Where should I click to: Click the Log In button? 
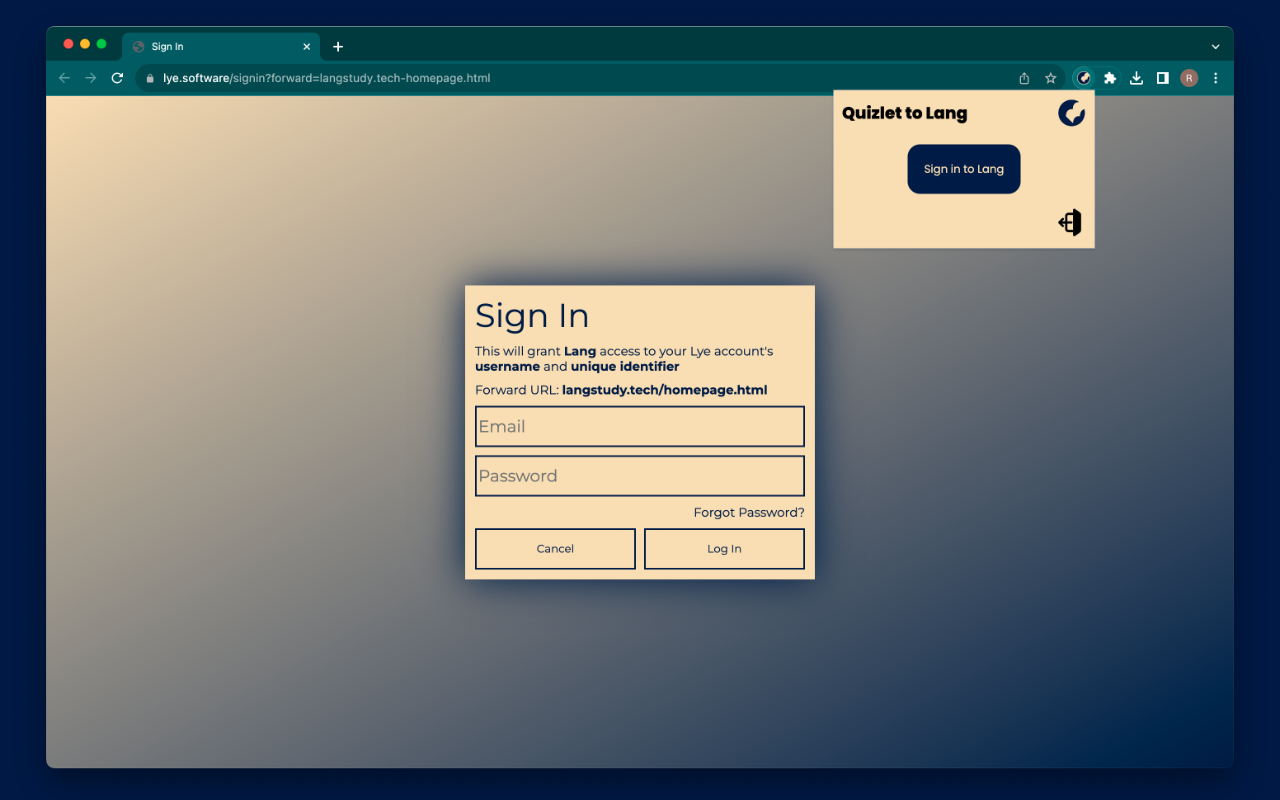[x=724, y=549]
